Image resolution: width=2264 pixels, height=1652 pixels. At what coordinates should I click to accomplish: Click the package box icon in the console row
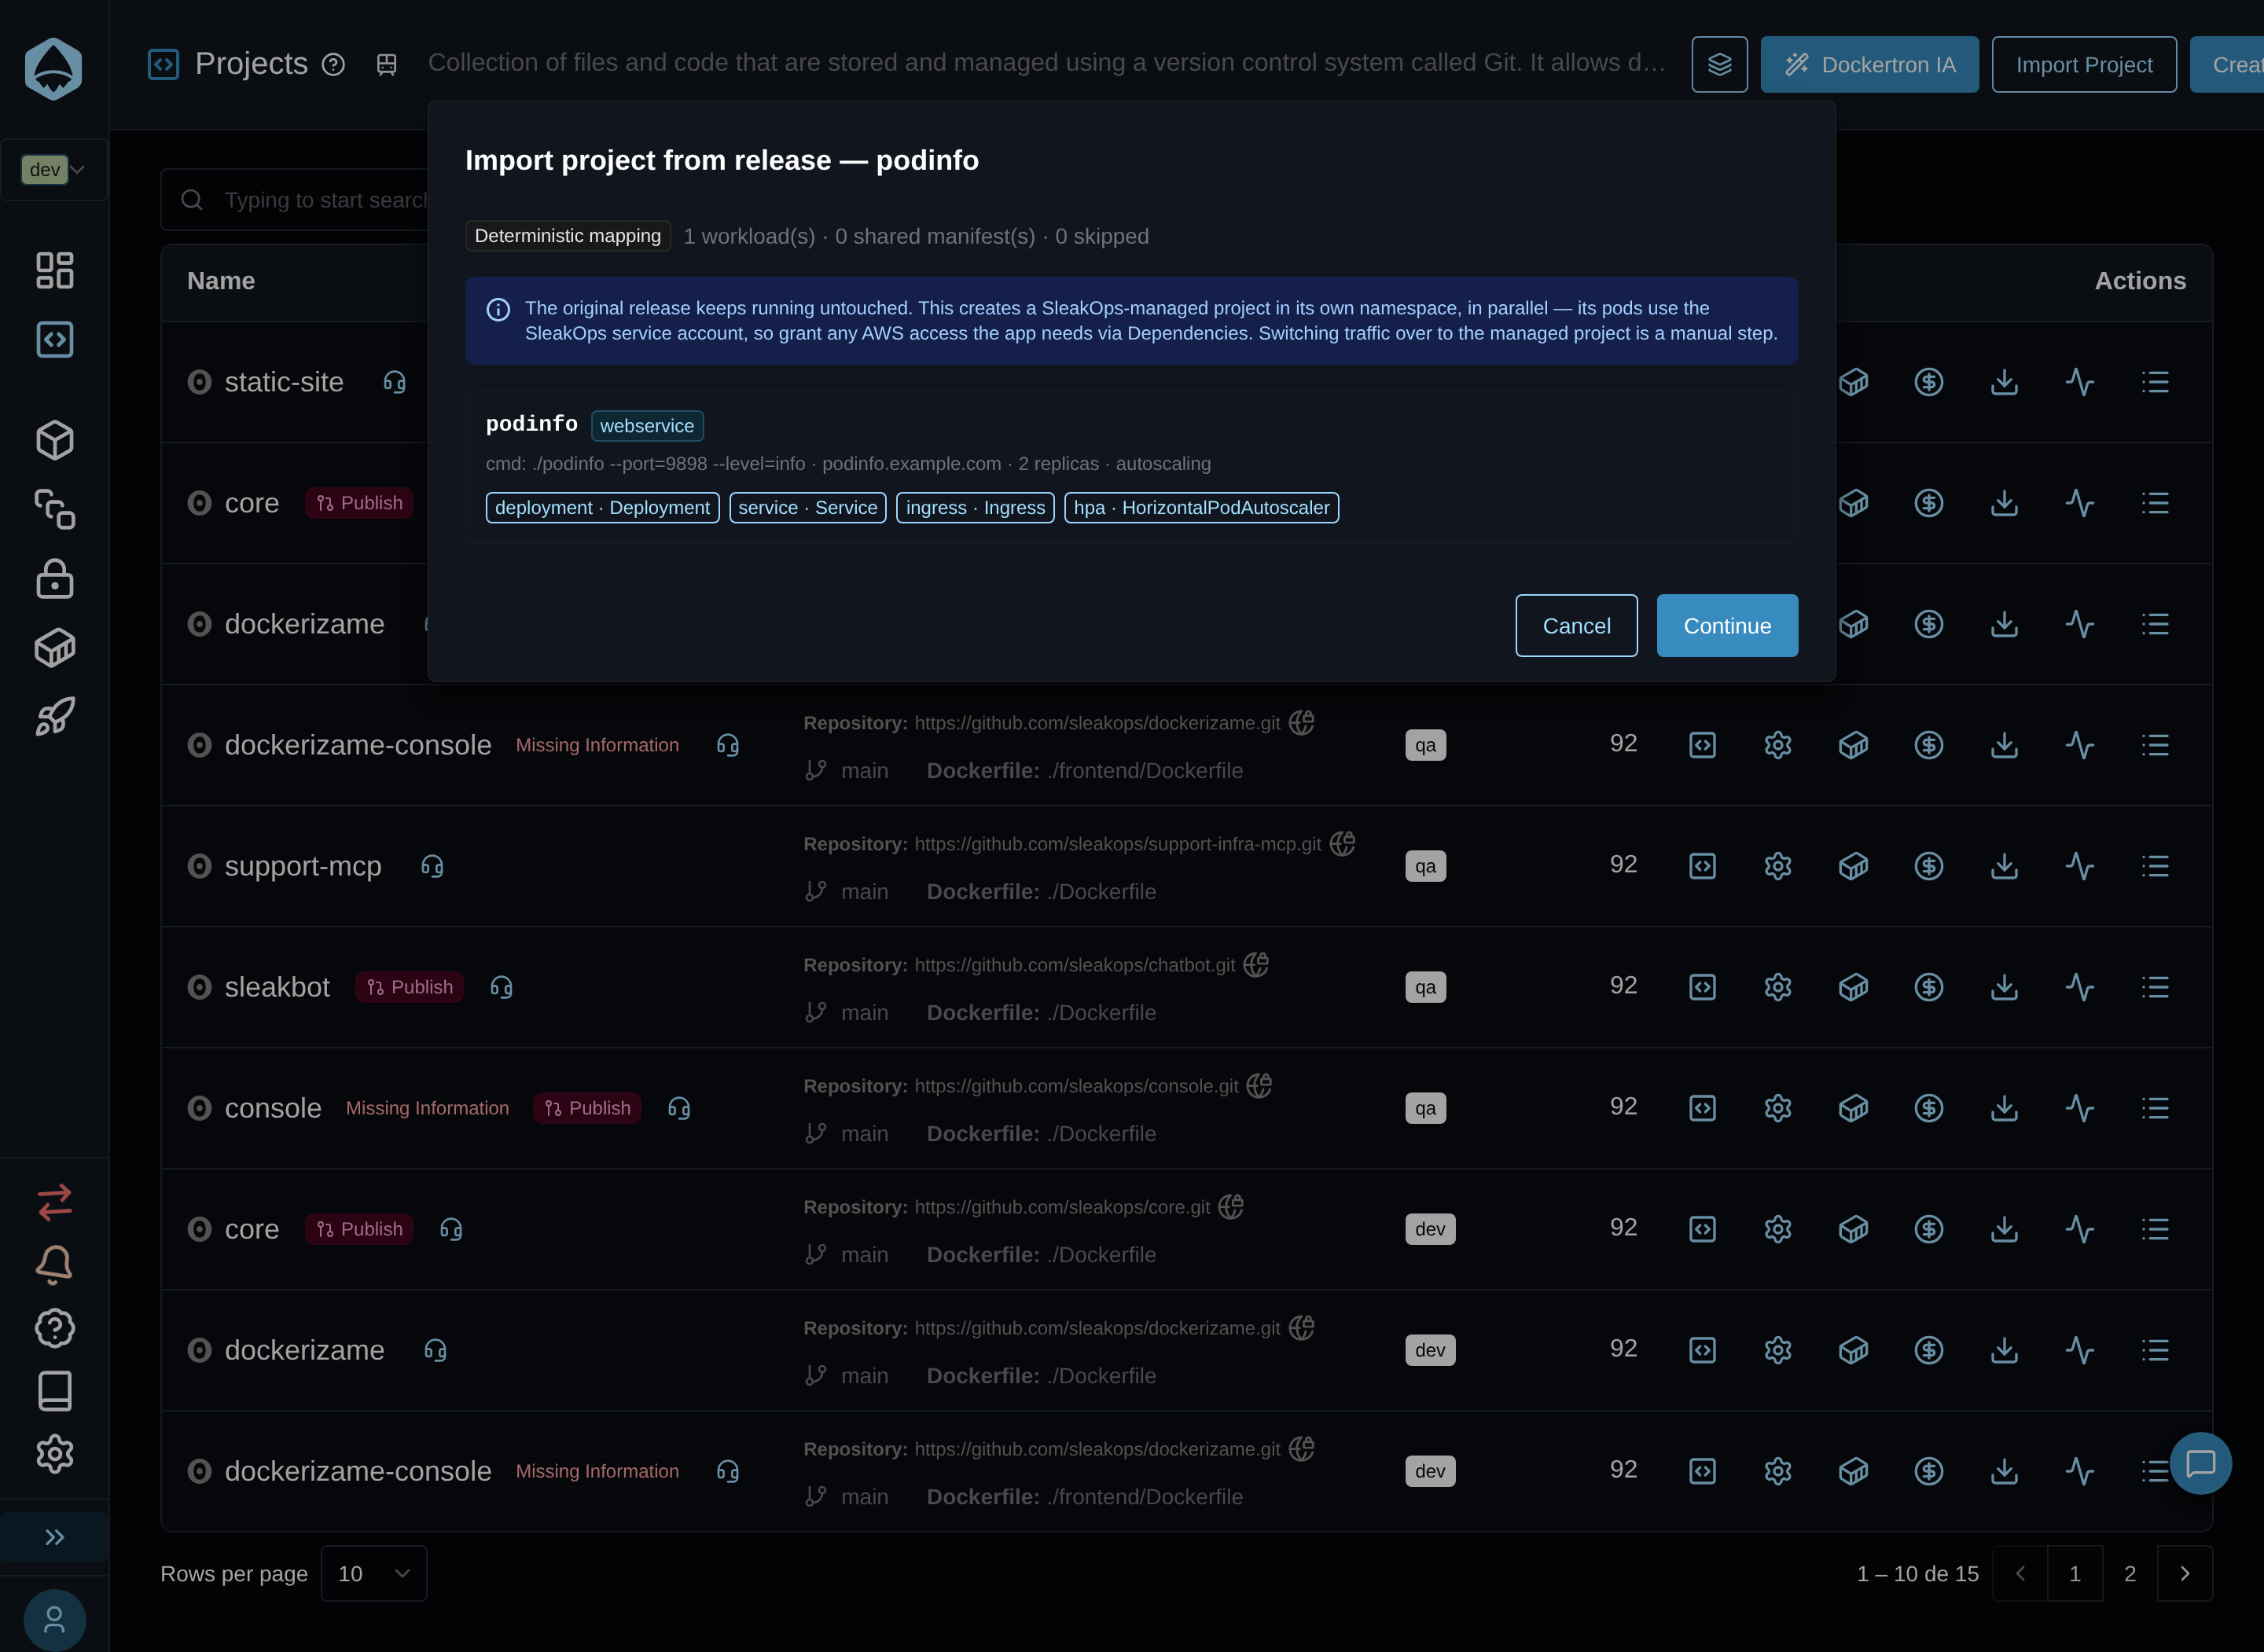click(x=1853, y=1108)
